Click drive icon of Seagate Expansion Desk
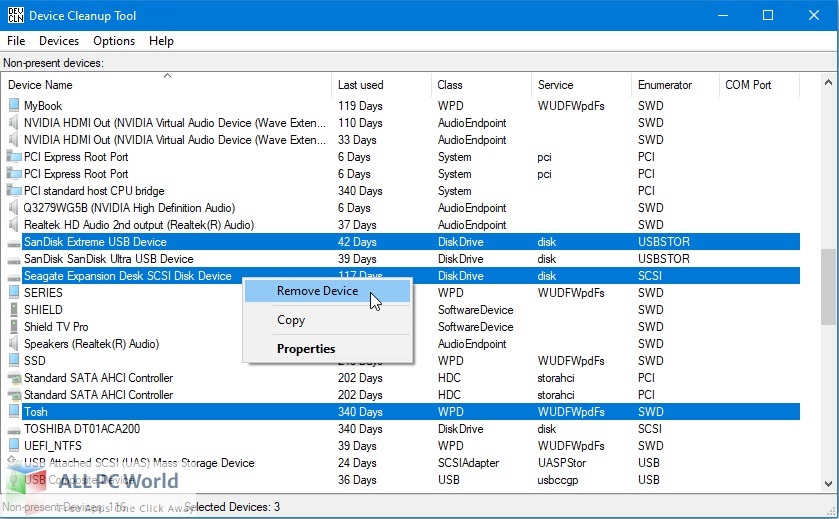This screenshot has height=519, width=839. coord(14,277)
